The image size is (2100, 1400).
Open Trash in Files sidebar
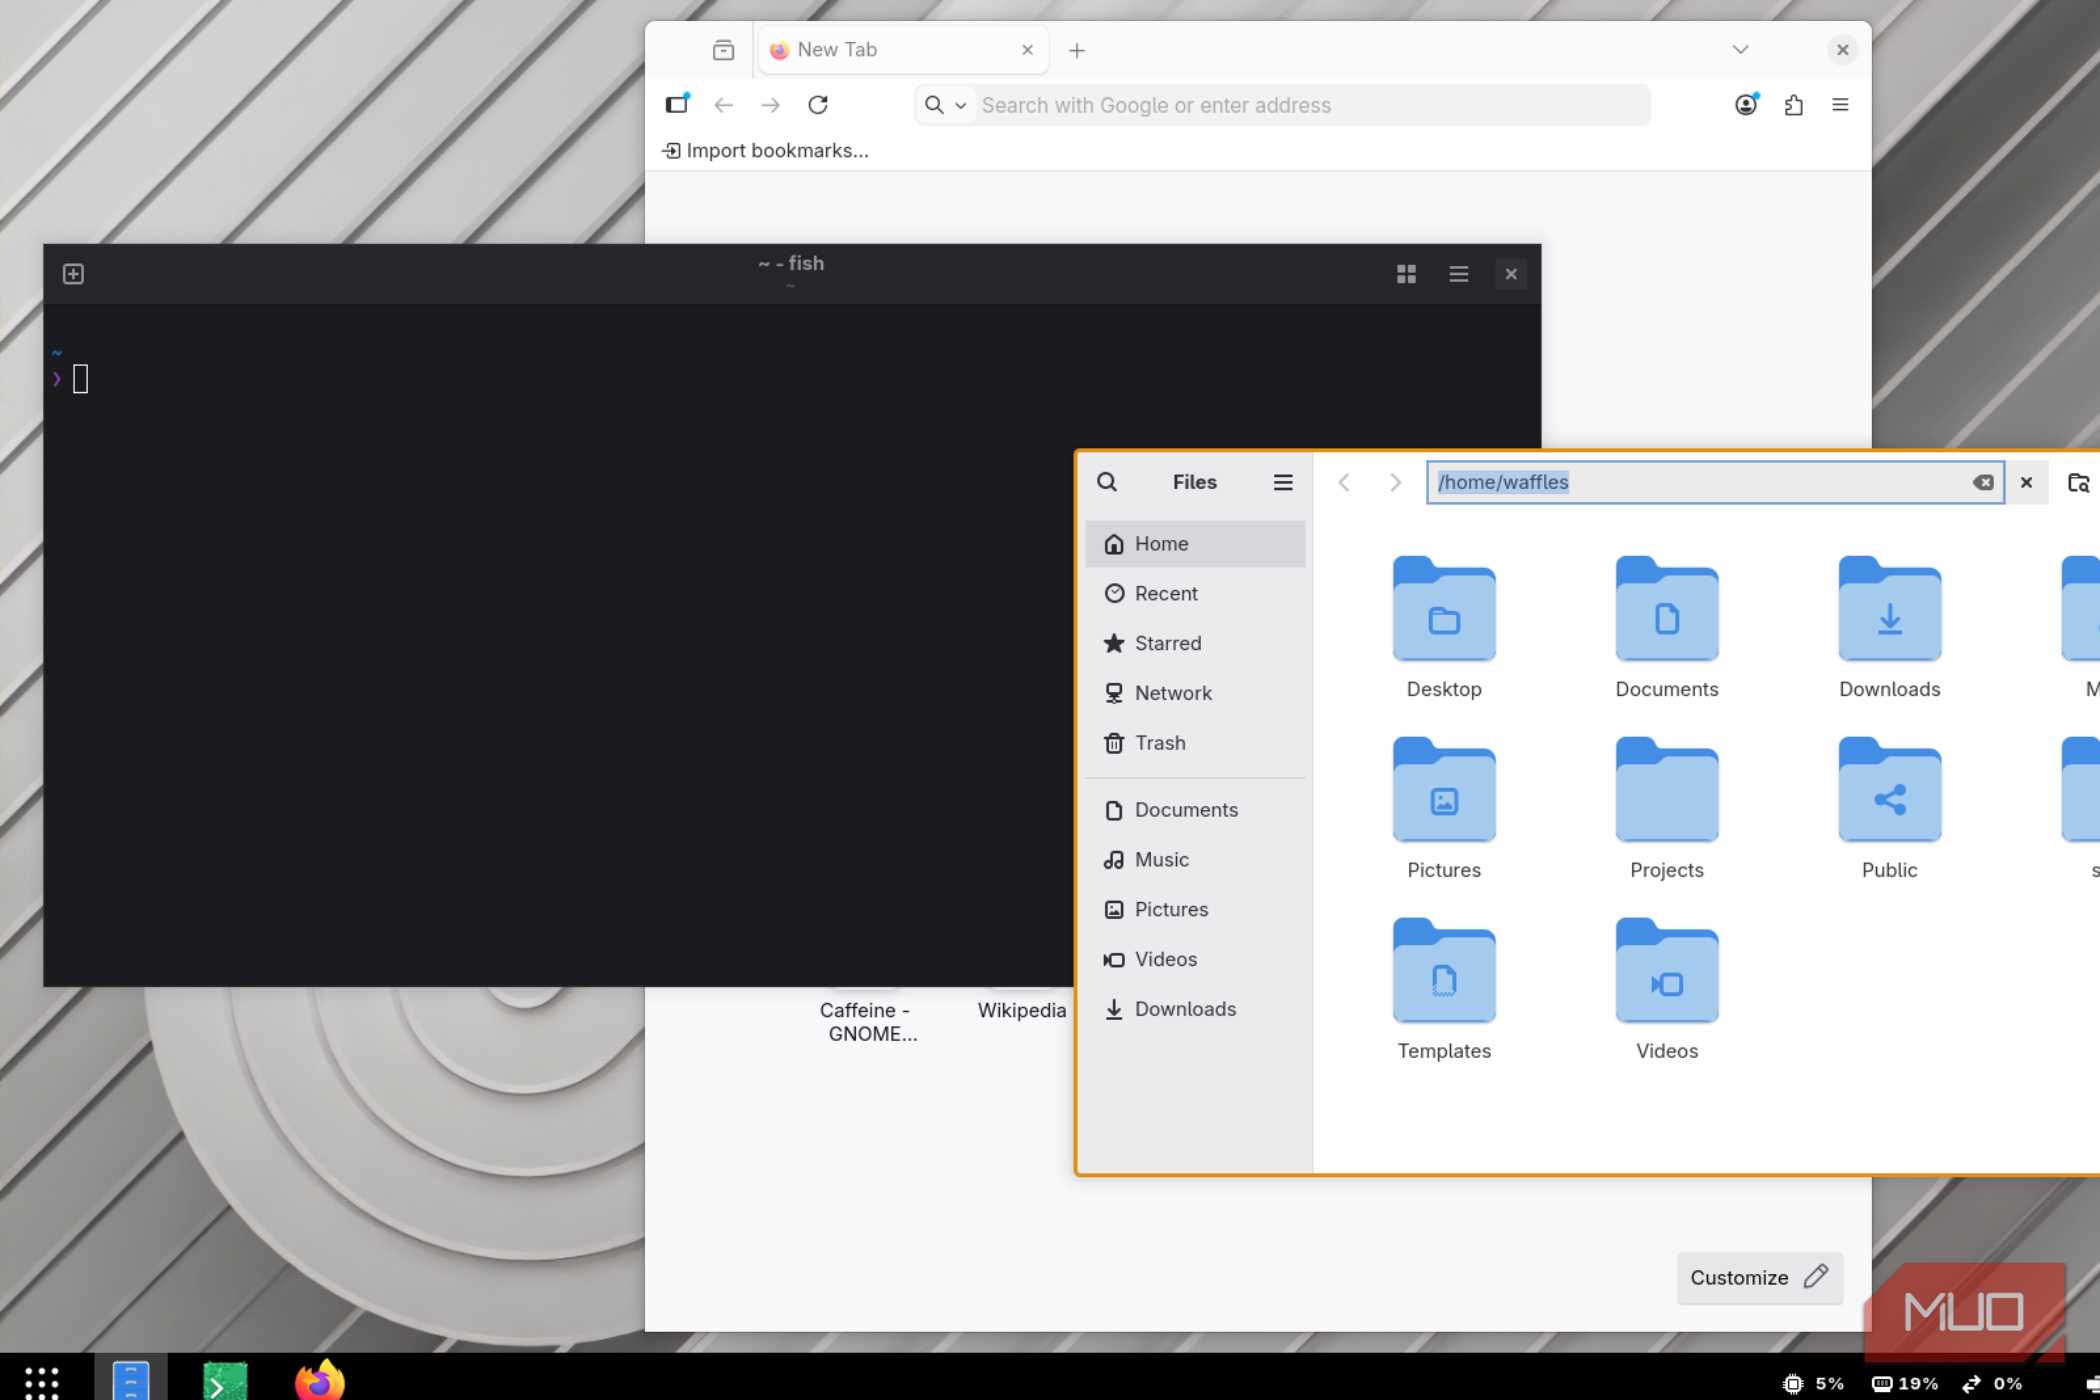tap(1195, 744)
